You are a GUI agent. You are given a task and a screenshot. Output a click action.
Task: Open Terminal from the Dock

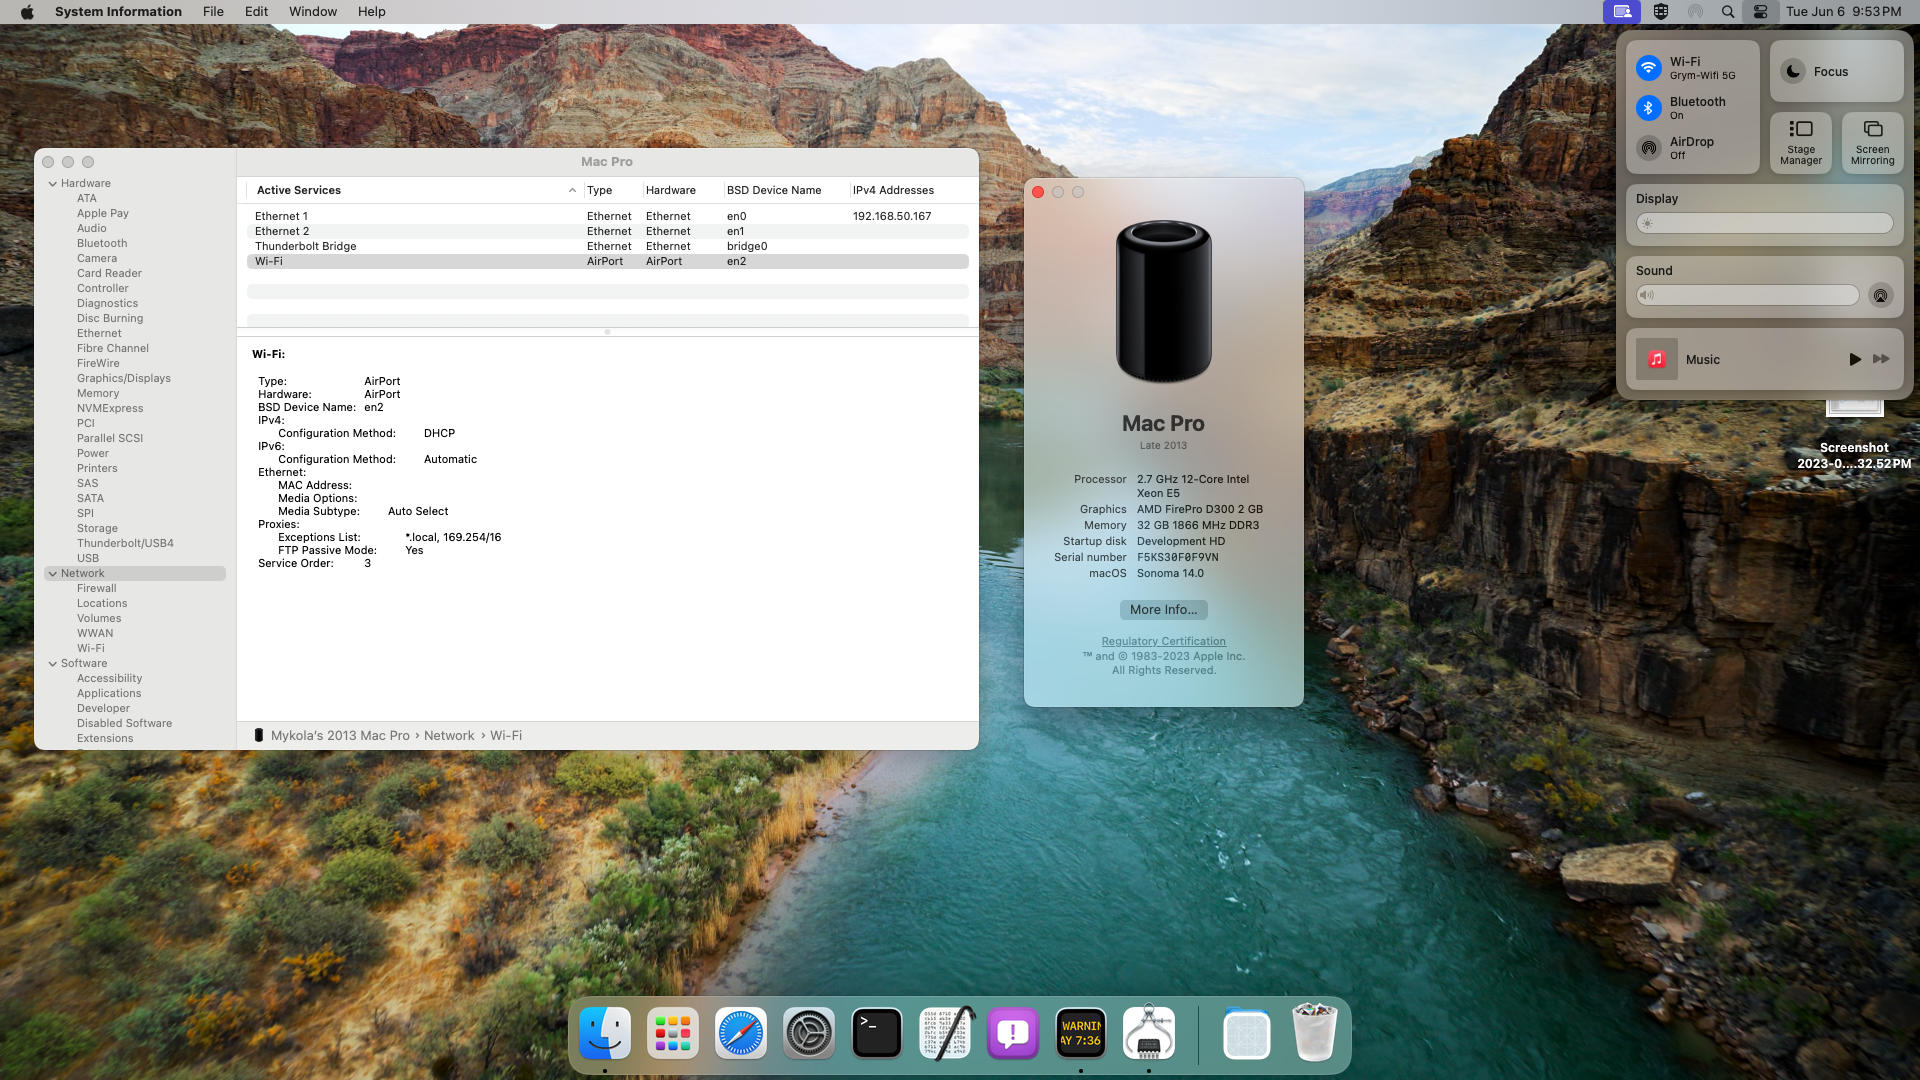click(877, 1034)
